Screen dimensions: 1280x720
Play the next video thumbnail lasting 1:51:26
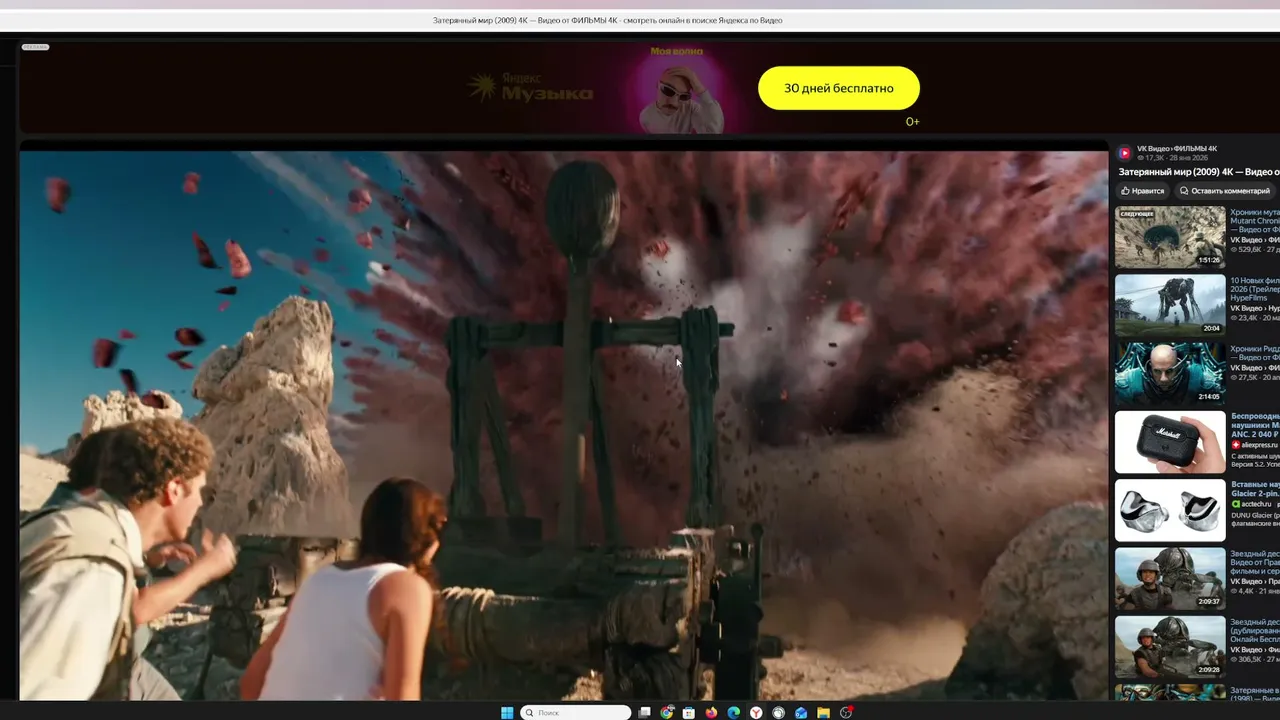pos(1170,238)
